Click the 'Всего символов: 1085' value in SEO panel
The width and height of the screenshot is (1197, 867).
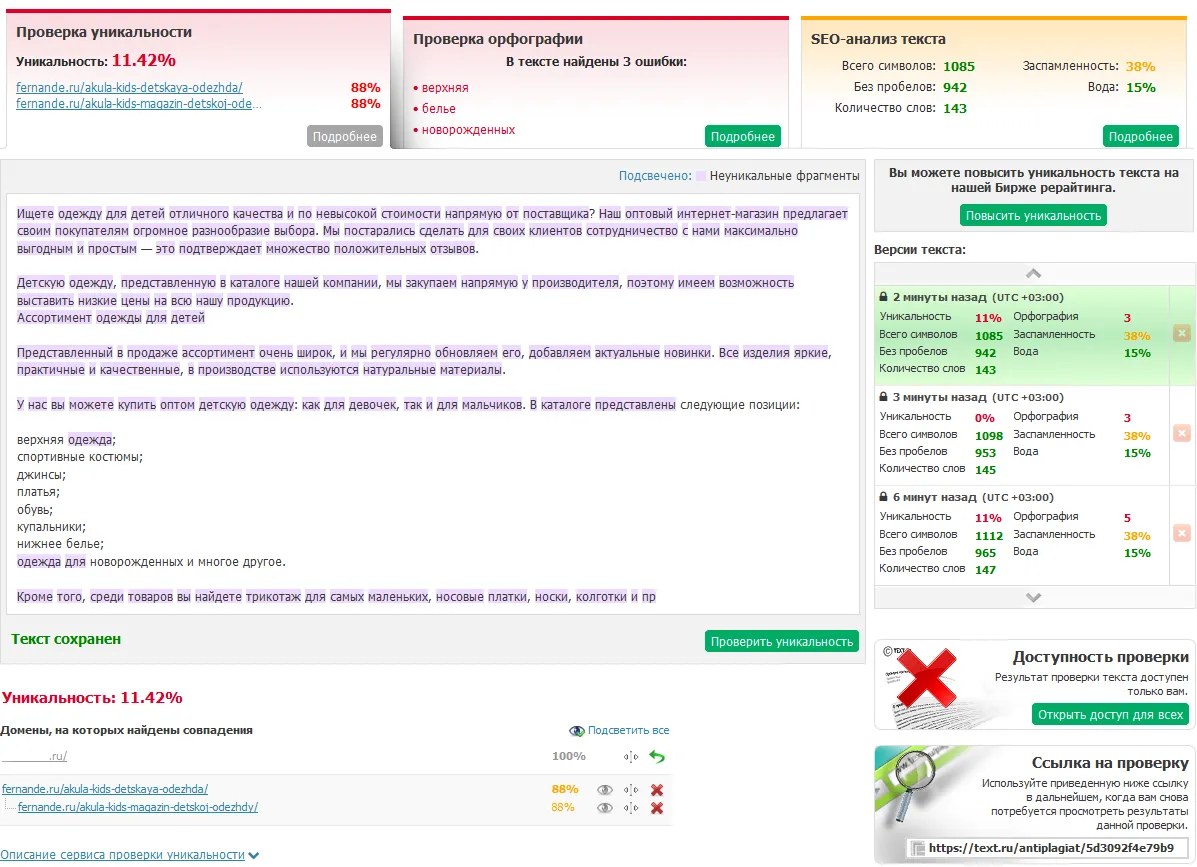point(959,66)
